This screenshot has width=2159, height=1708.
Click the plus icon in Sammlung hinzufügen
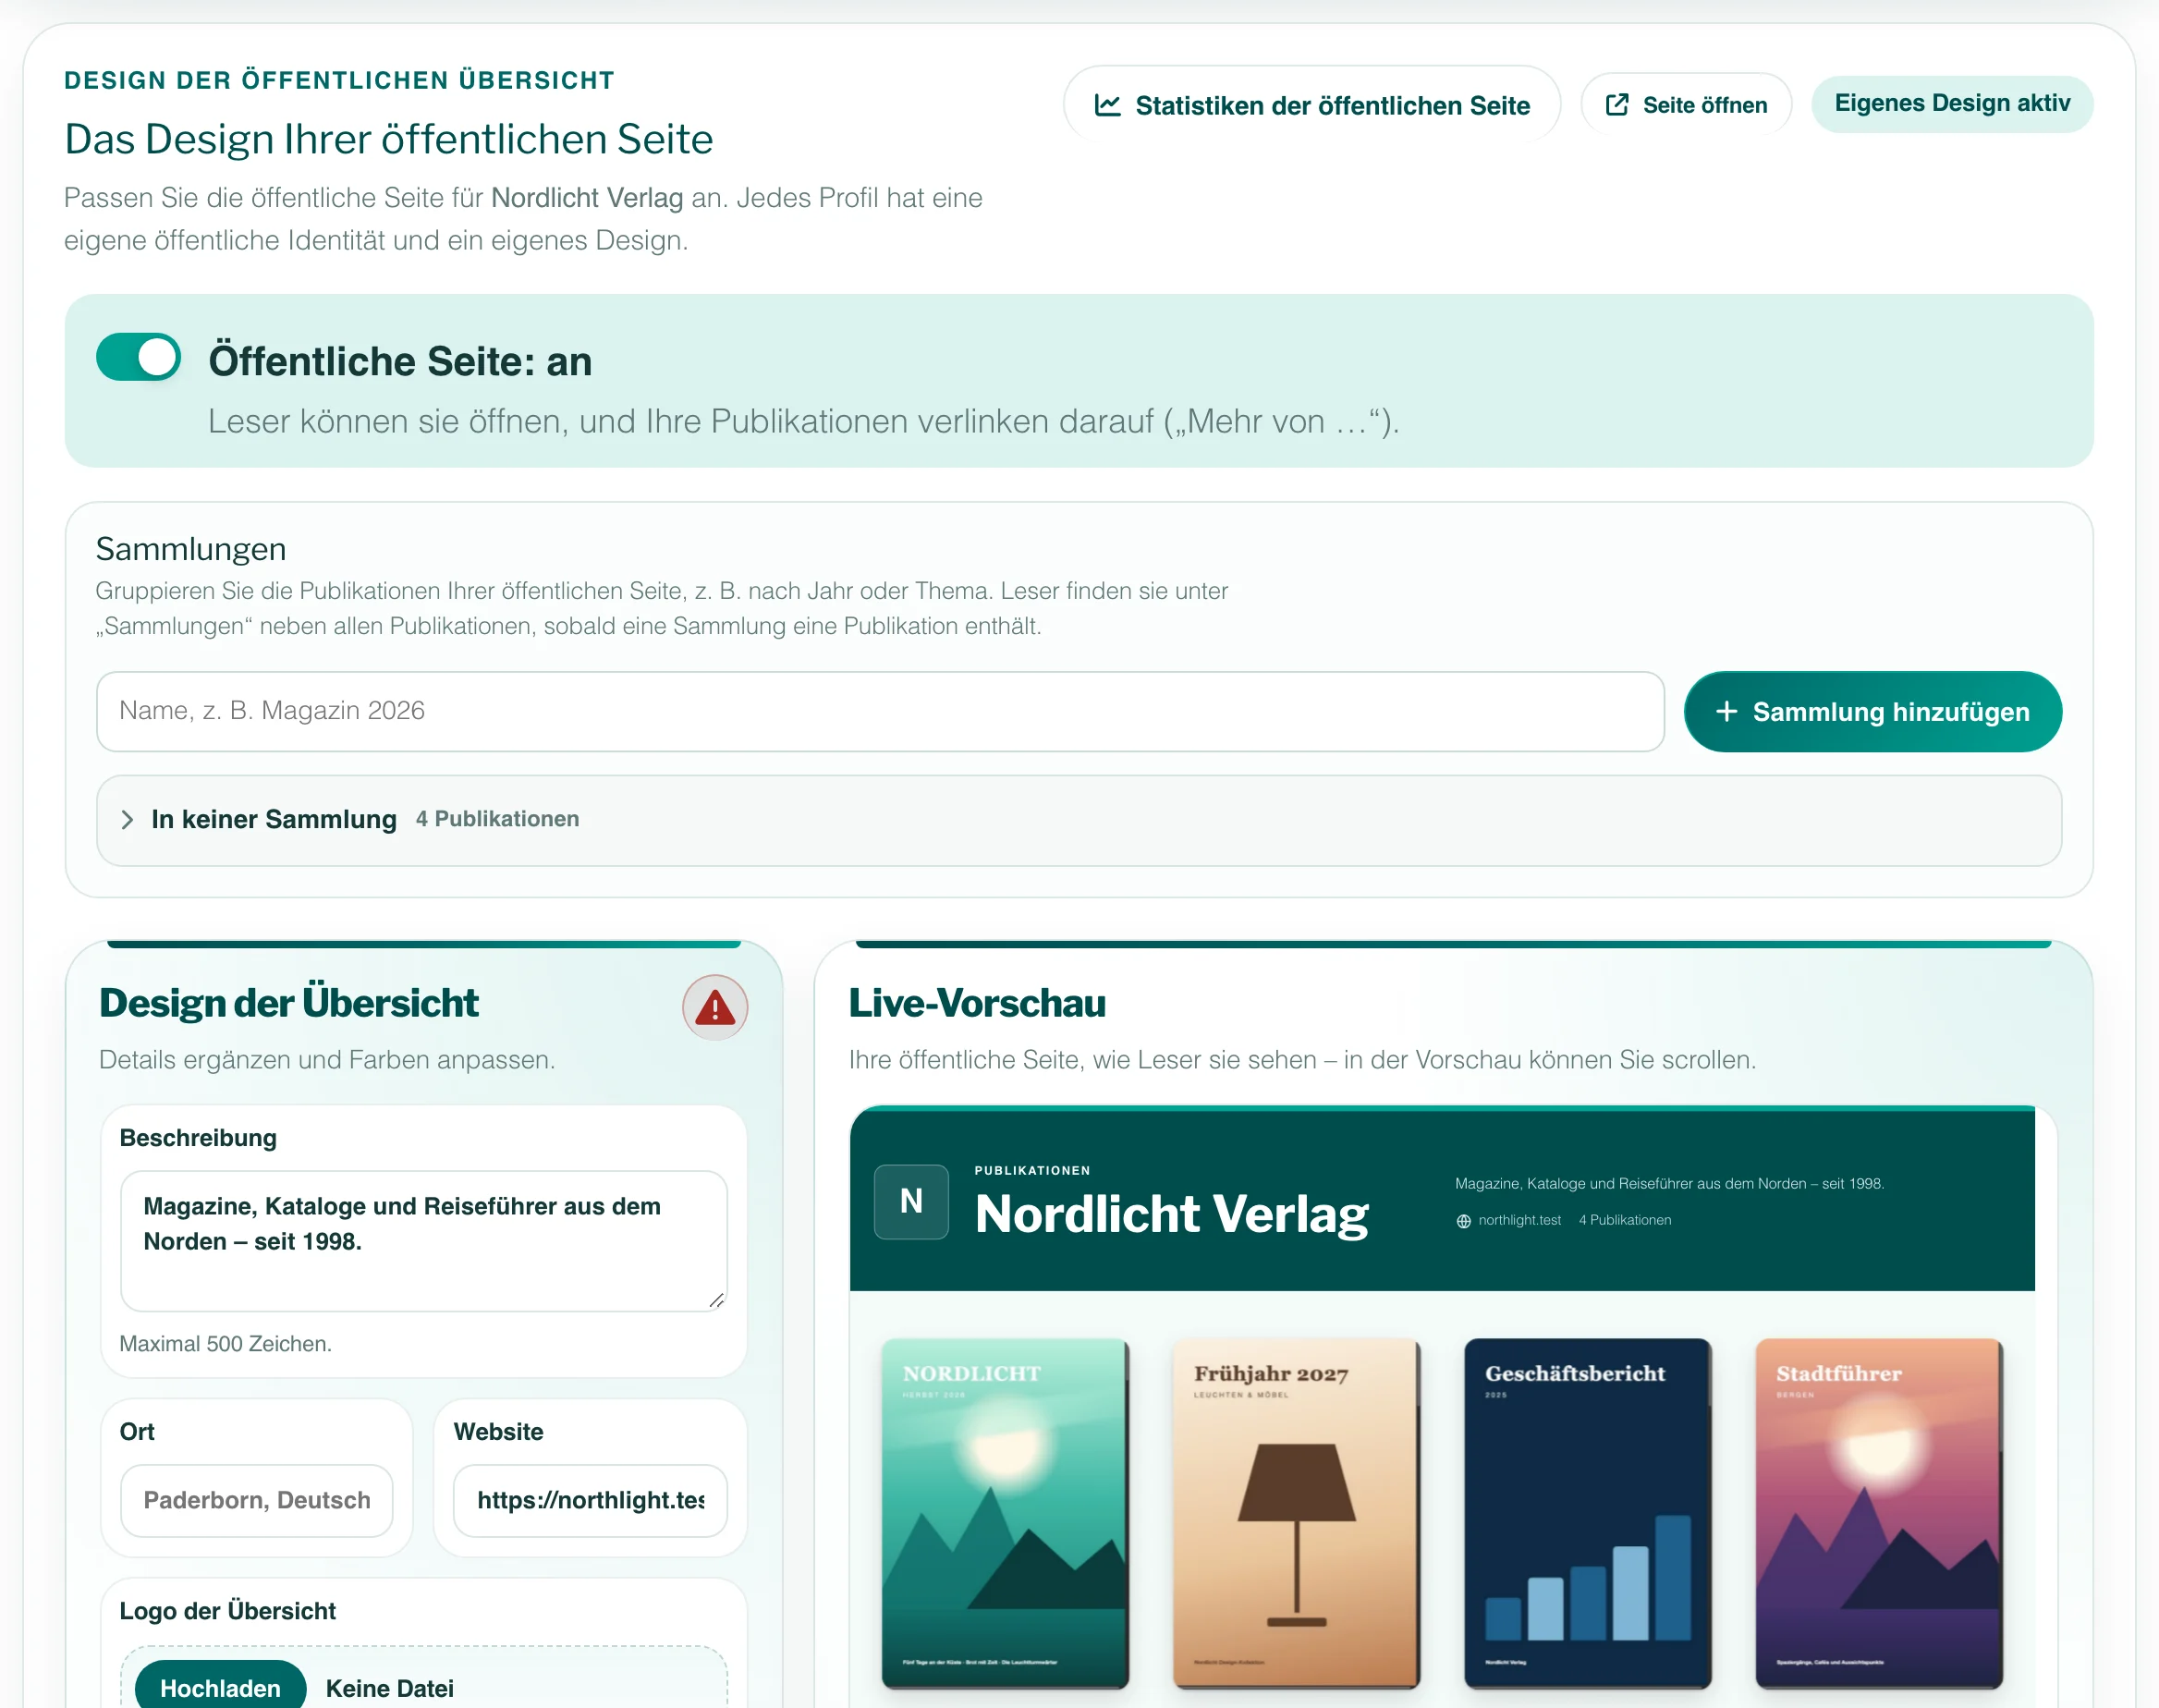point(1727,711)
